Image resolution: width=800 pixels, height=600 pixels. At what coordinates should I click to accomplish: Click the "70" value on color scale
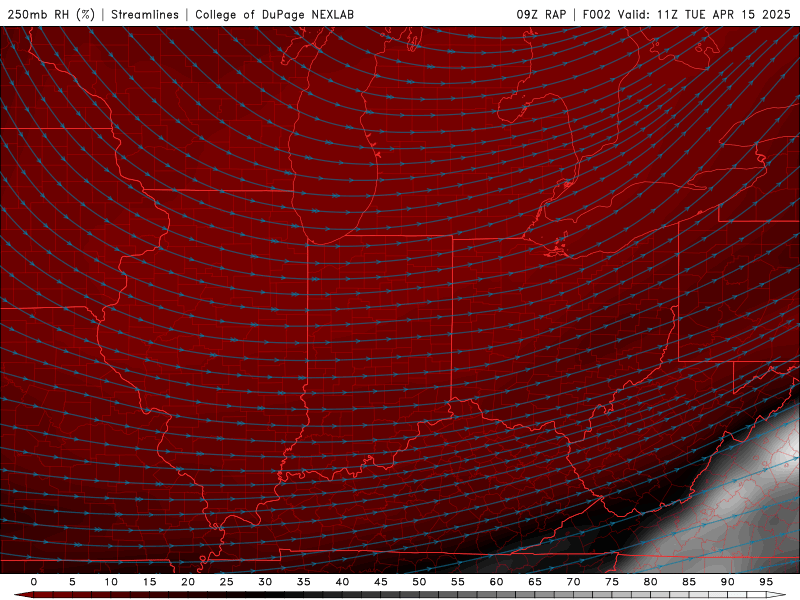573,582
